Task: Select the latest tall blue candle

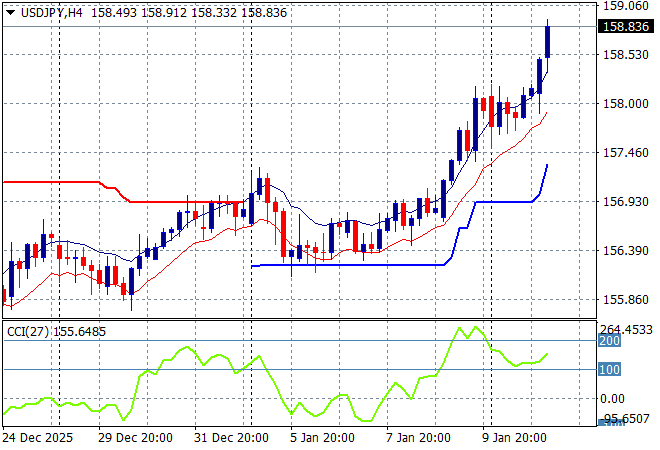Action: point(547,42)
